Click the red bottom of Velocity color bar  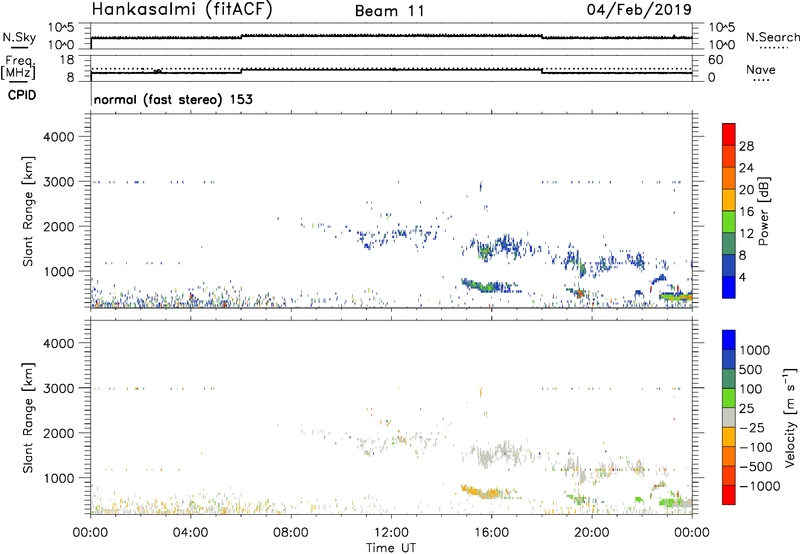(729, 495)
